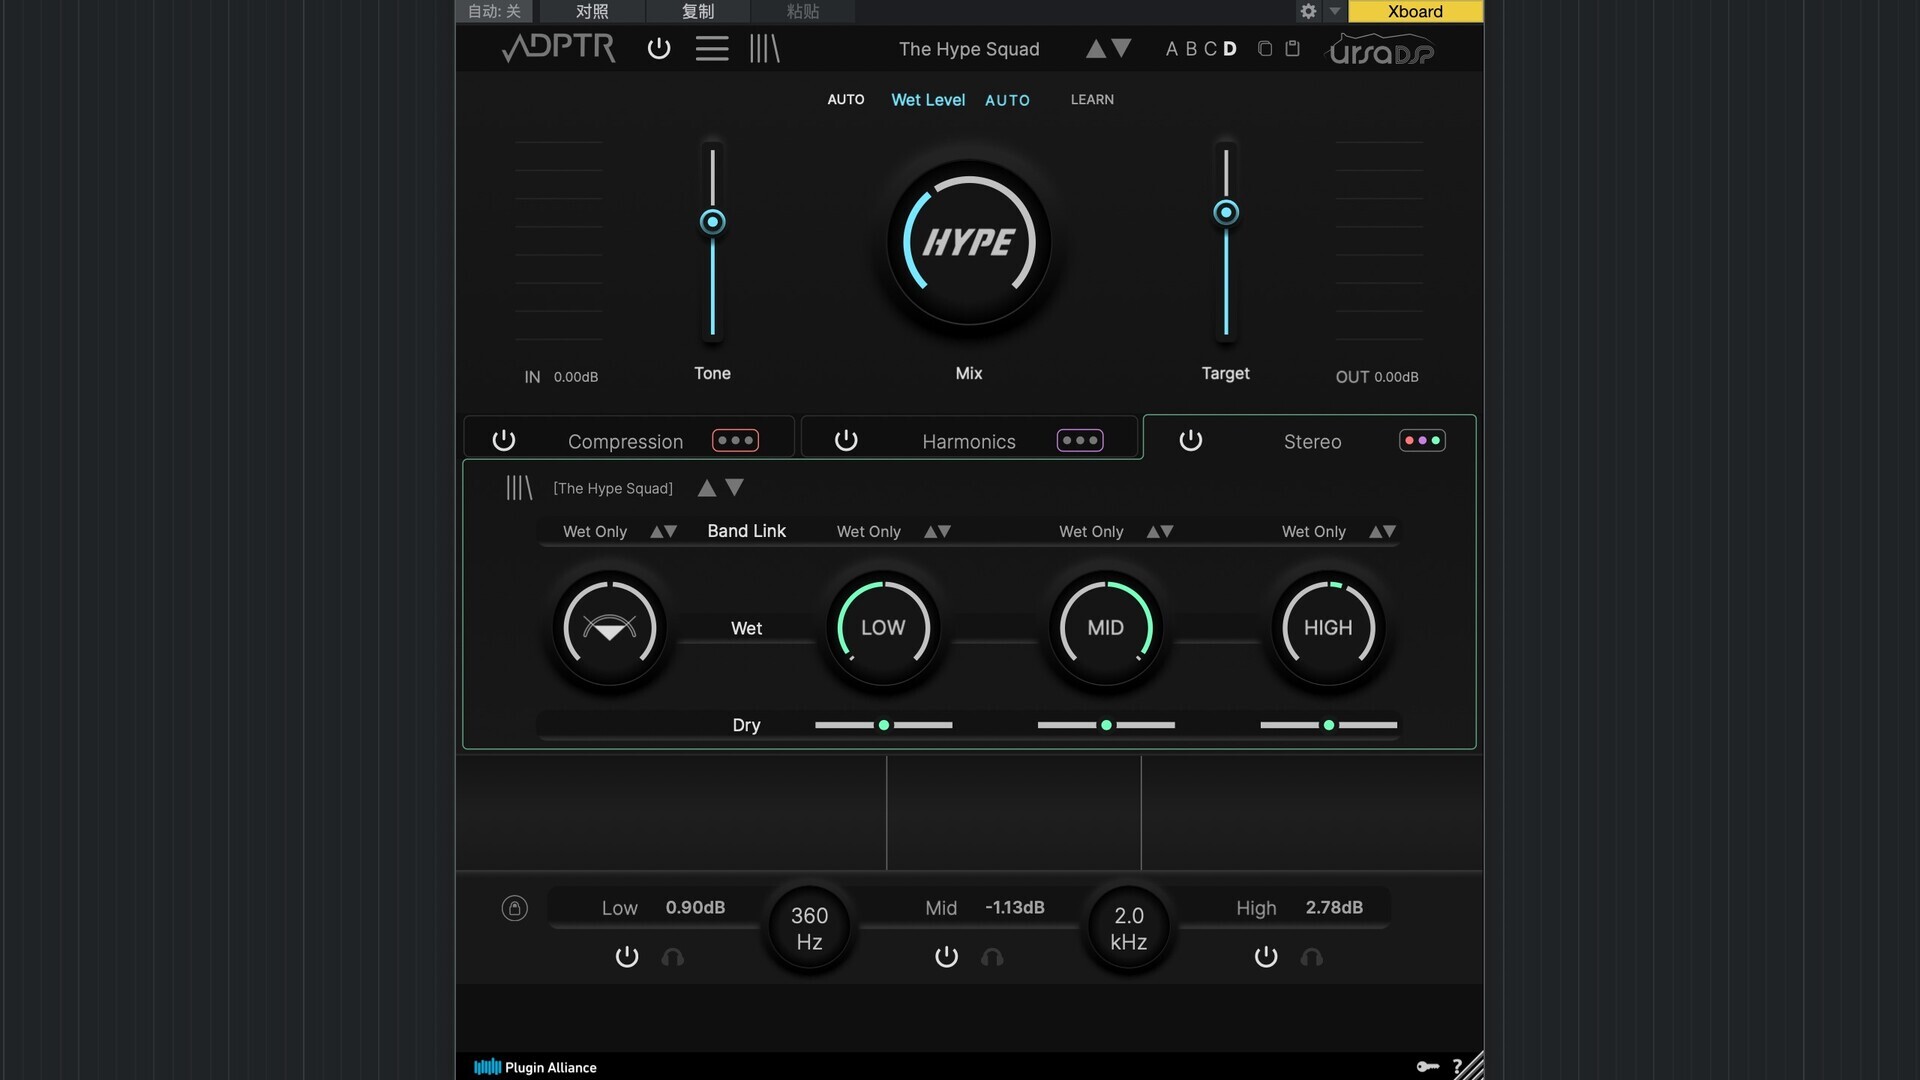The image size is (1920, 1080).
Task: Open the Harmonics band dots indicator
Action: 1080,440
